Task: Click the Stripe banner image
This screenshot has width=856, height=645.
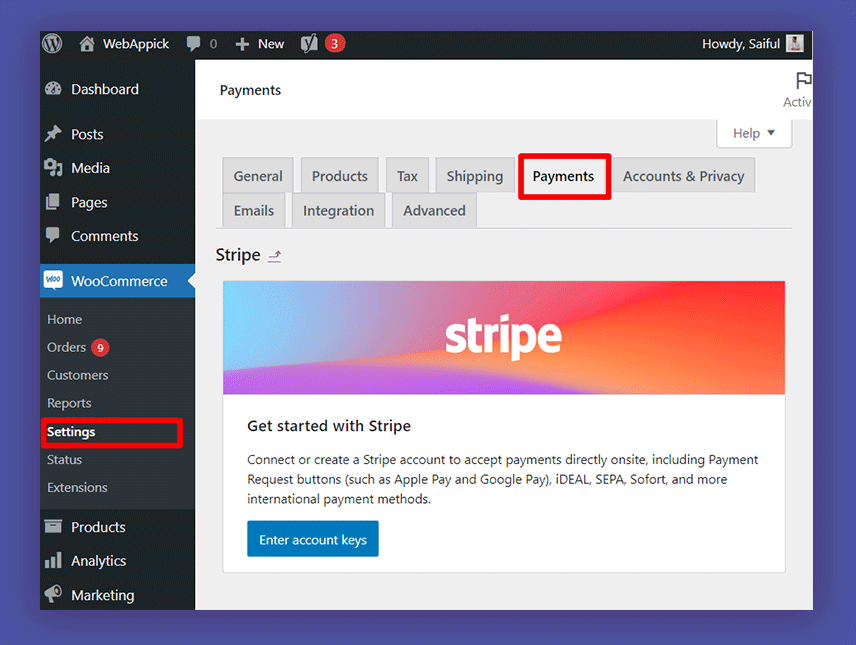Action: (x=504, y=338)
